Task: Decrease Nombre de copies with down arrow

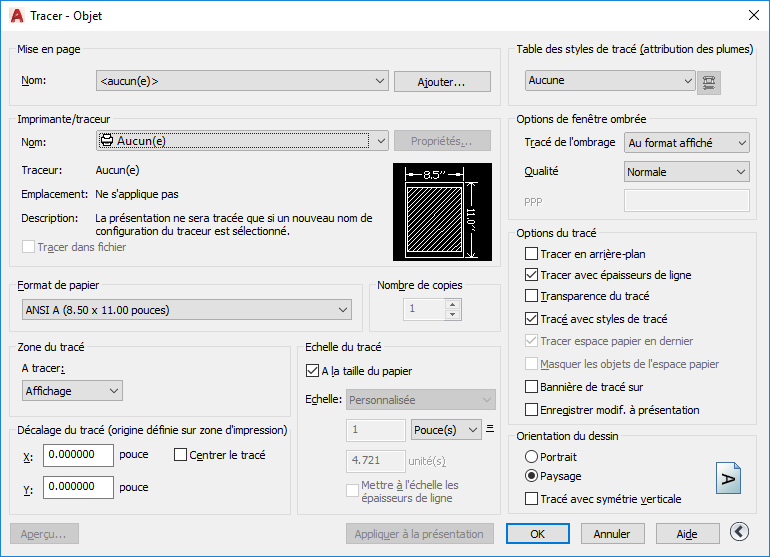Action: [453, 315]
